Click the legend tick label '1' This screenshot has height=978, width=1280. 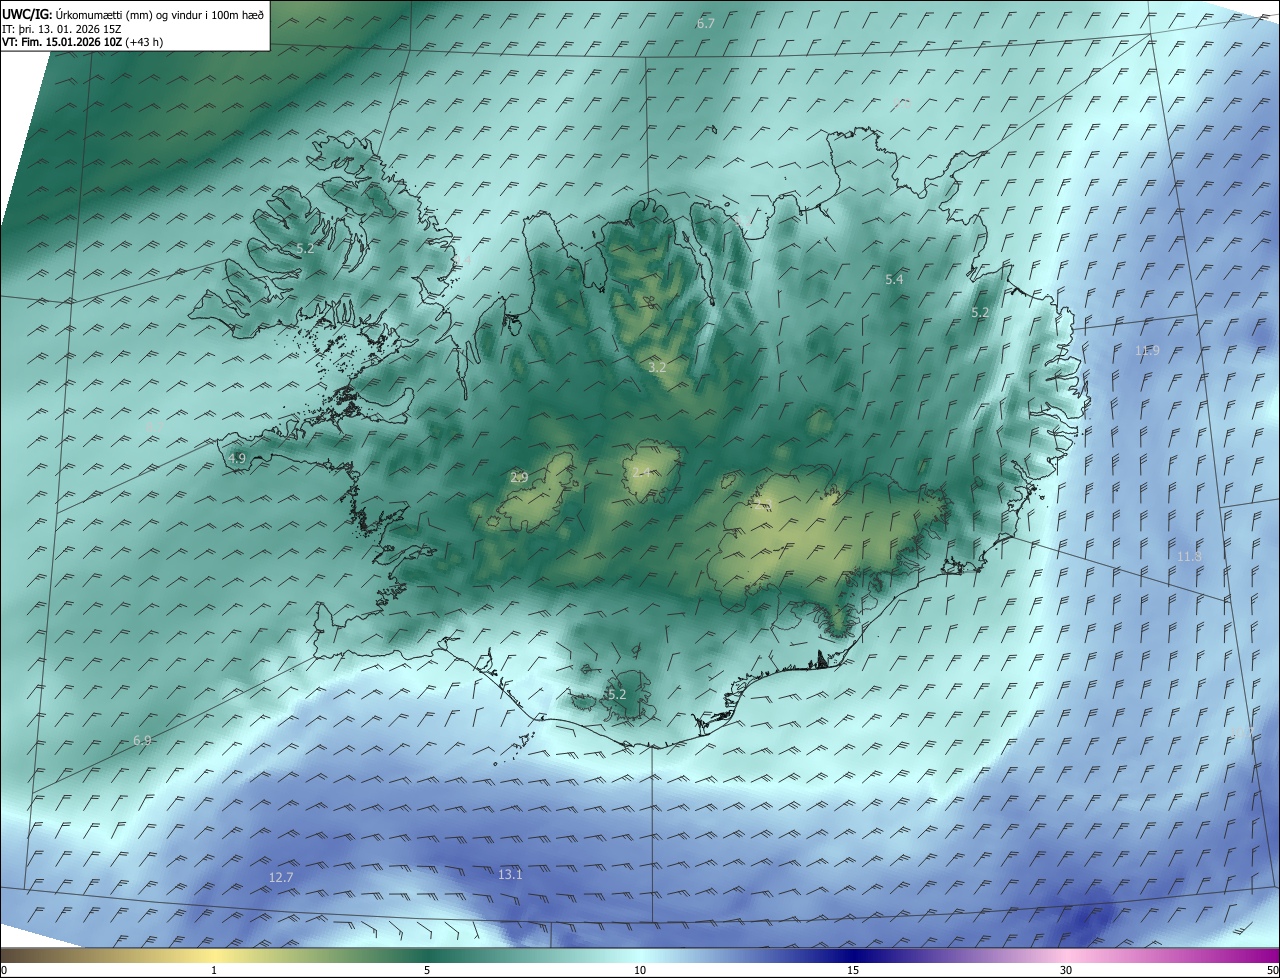(214, 970)
